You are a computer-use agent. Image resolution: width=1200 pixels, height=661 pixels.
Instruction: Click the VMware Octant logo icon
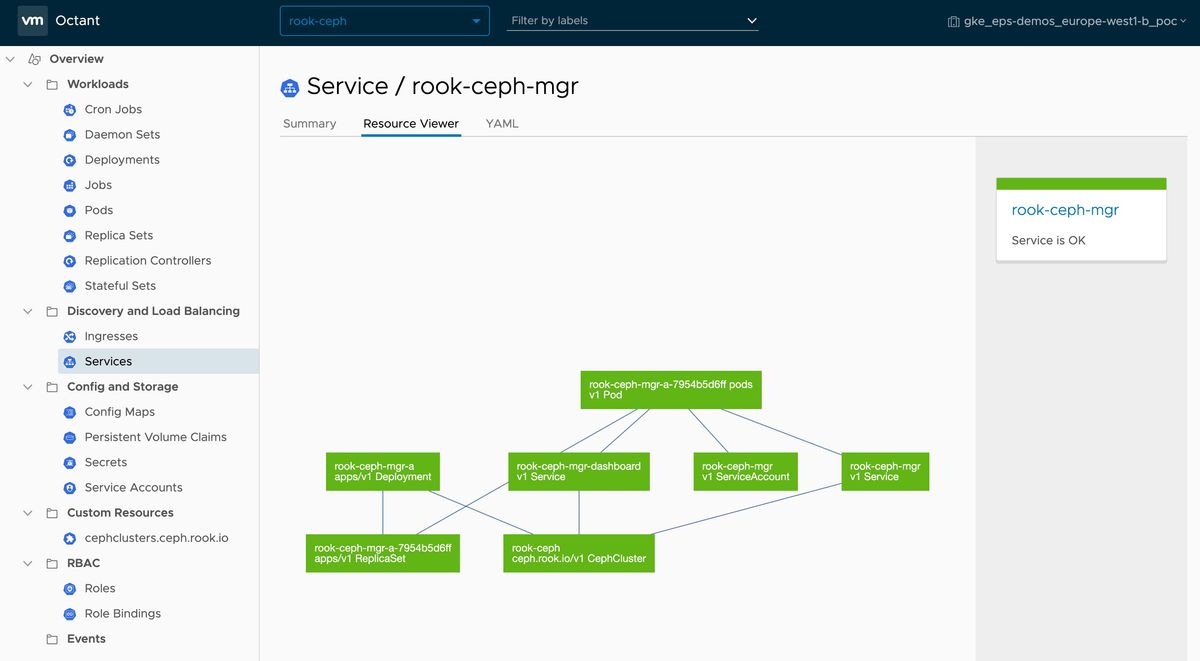click(x=32, y=20)
